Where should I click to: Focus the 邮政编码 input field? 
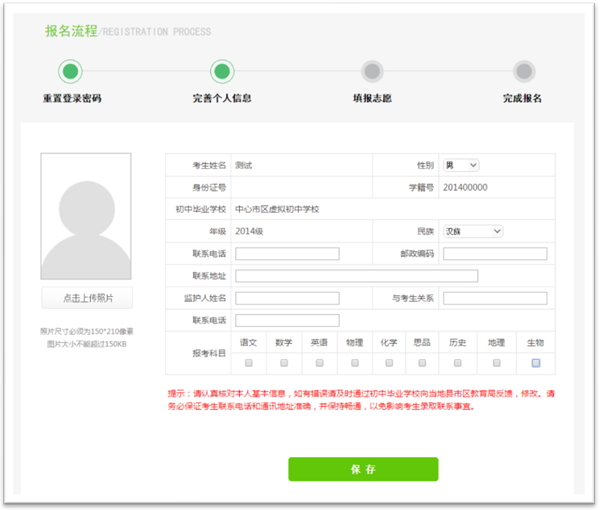click(495, 254)
